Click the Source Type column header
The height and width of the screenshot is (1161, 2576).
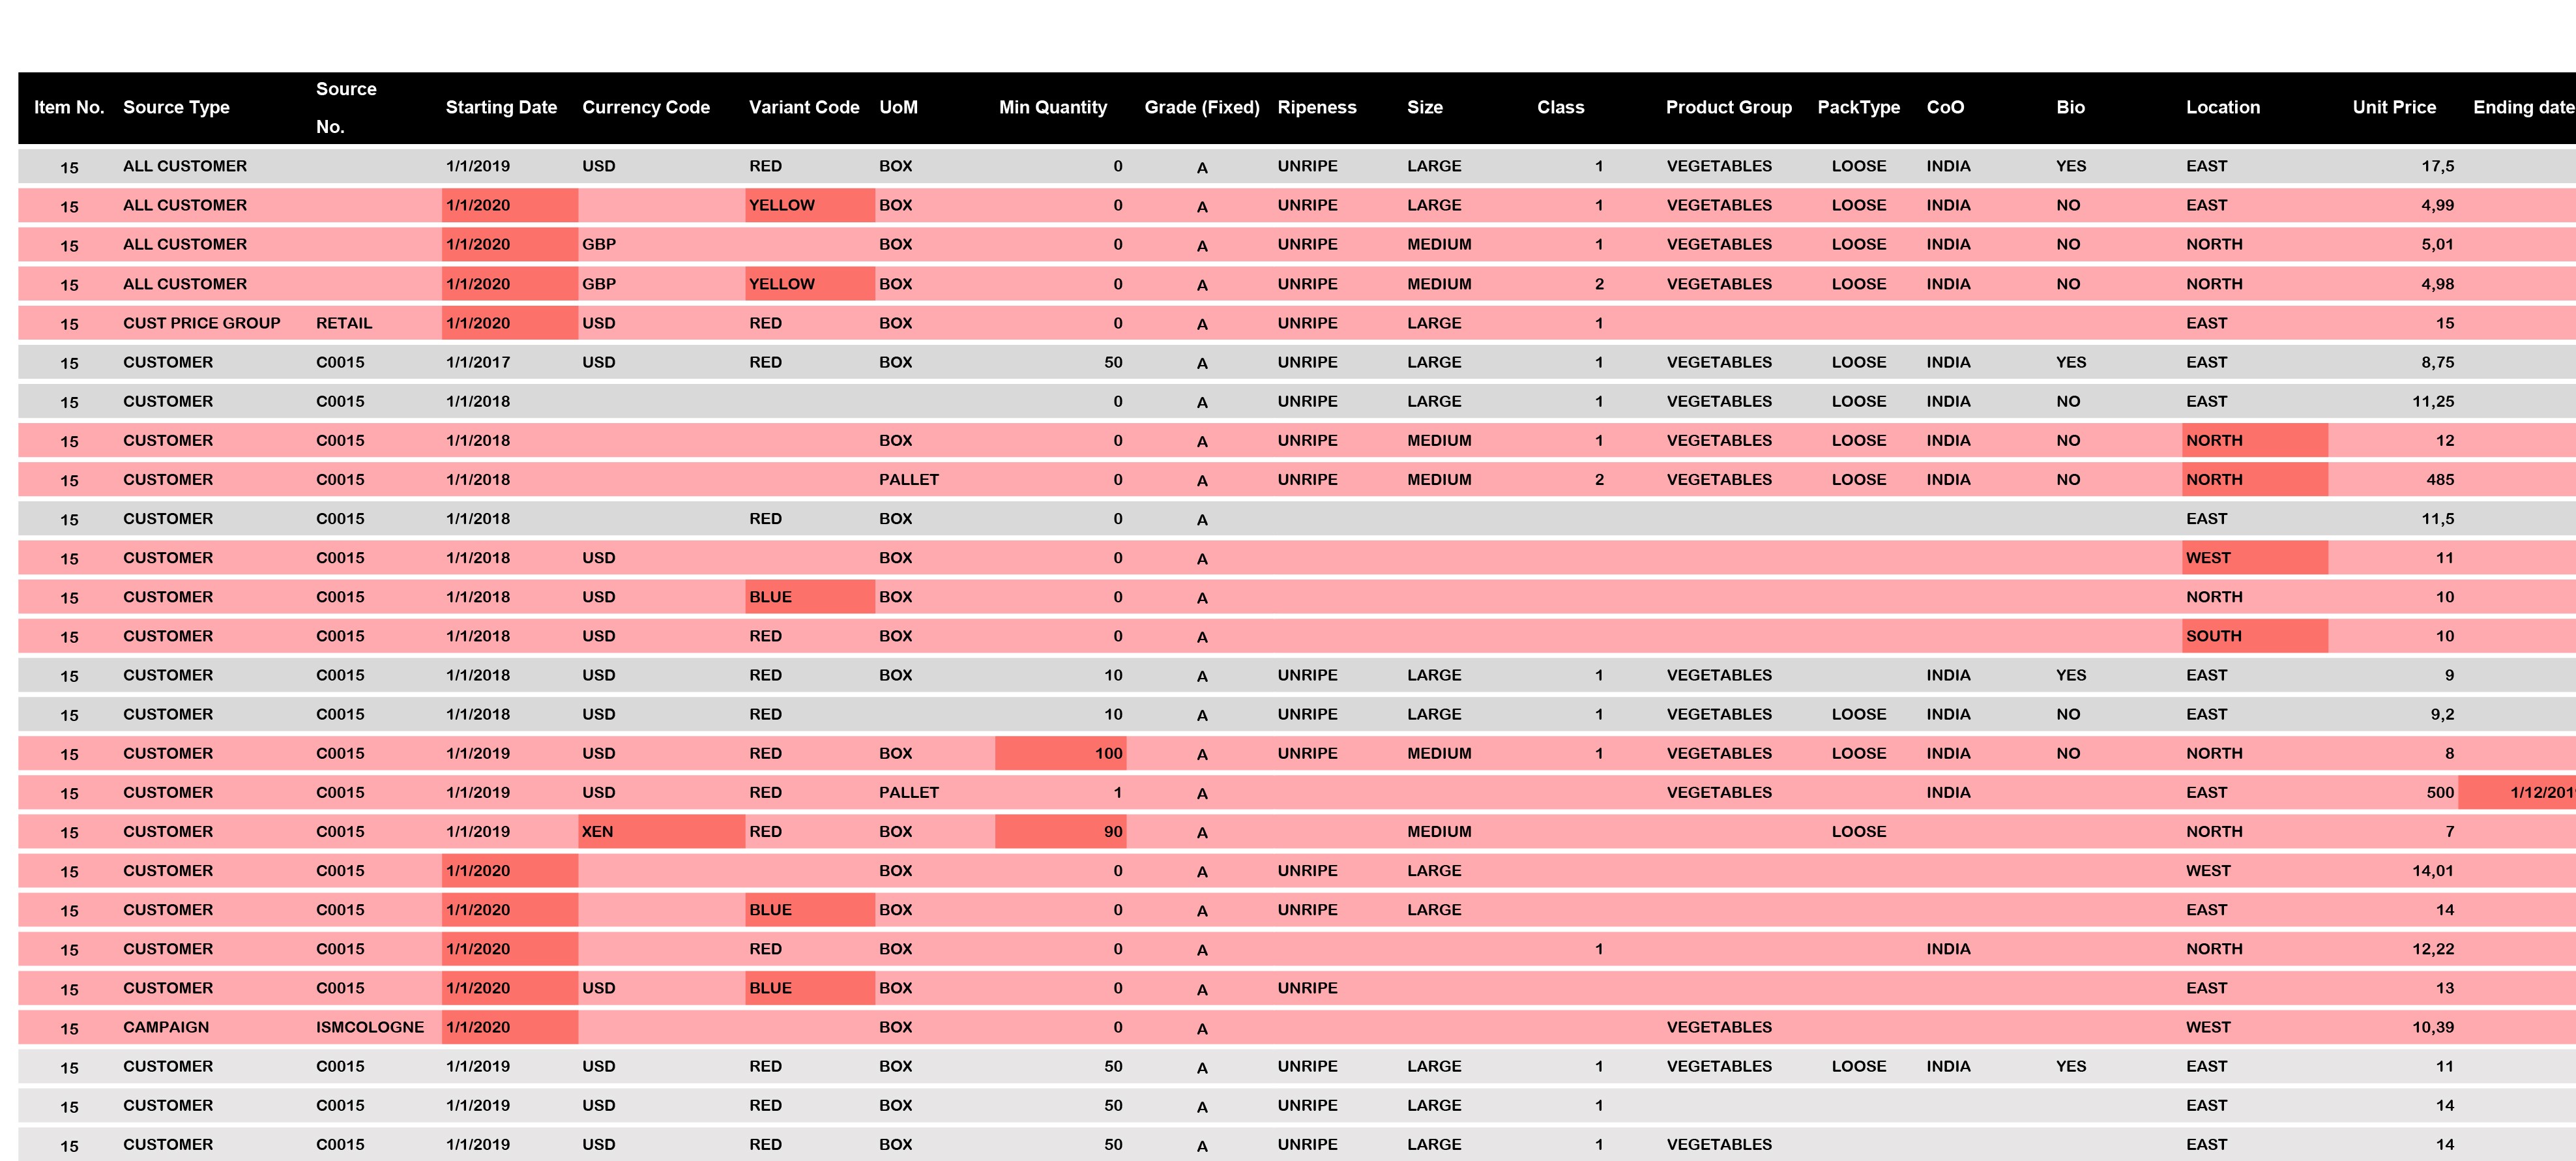176,107
